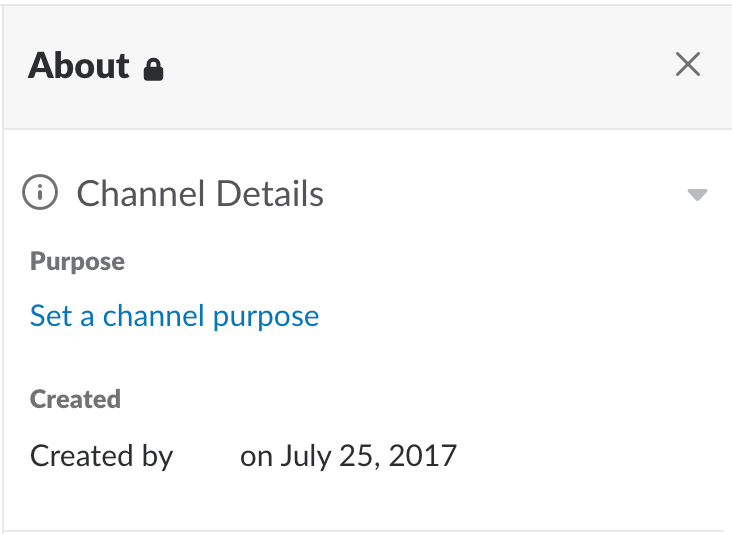
Task: Click the word channel in blue link
Action: [153, 316]
